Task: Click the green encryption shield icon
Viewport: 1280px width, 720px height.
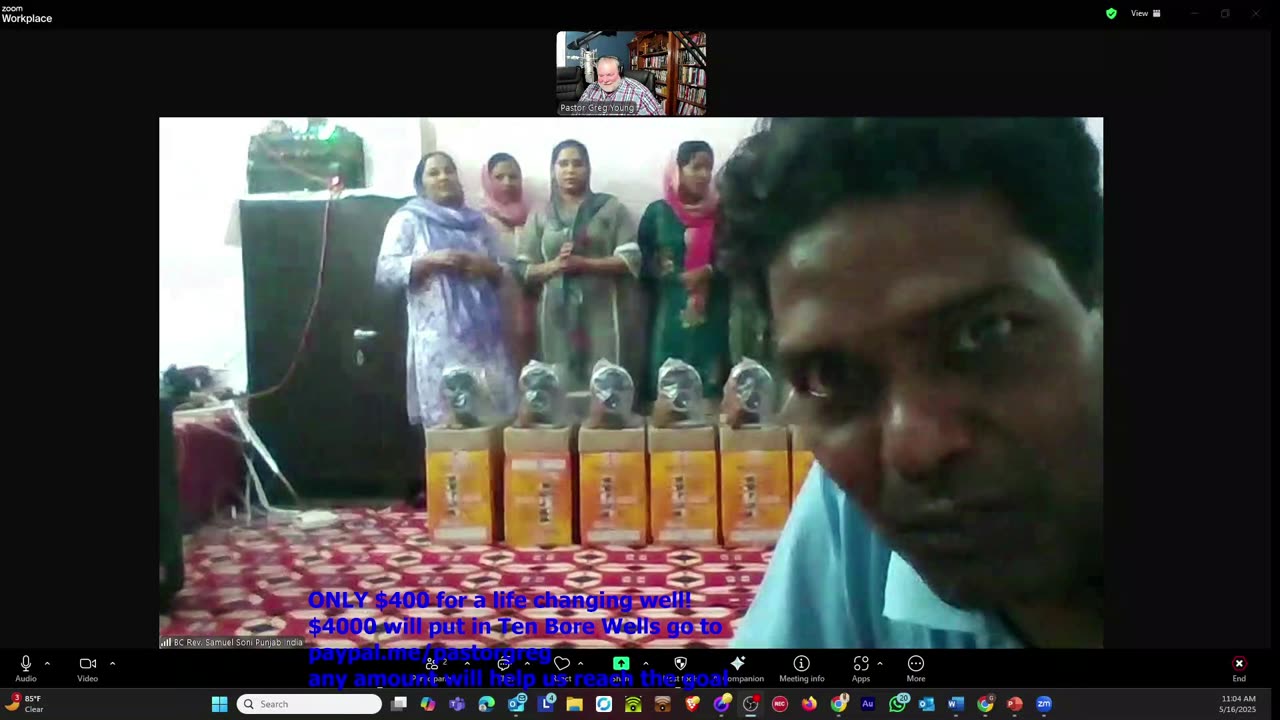Action: pos(1111,14)
